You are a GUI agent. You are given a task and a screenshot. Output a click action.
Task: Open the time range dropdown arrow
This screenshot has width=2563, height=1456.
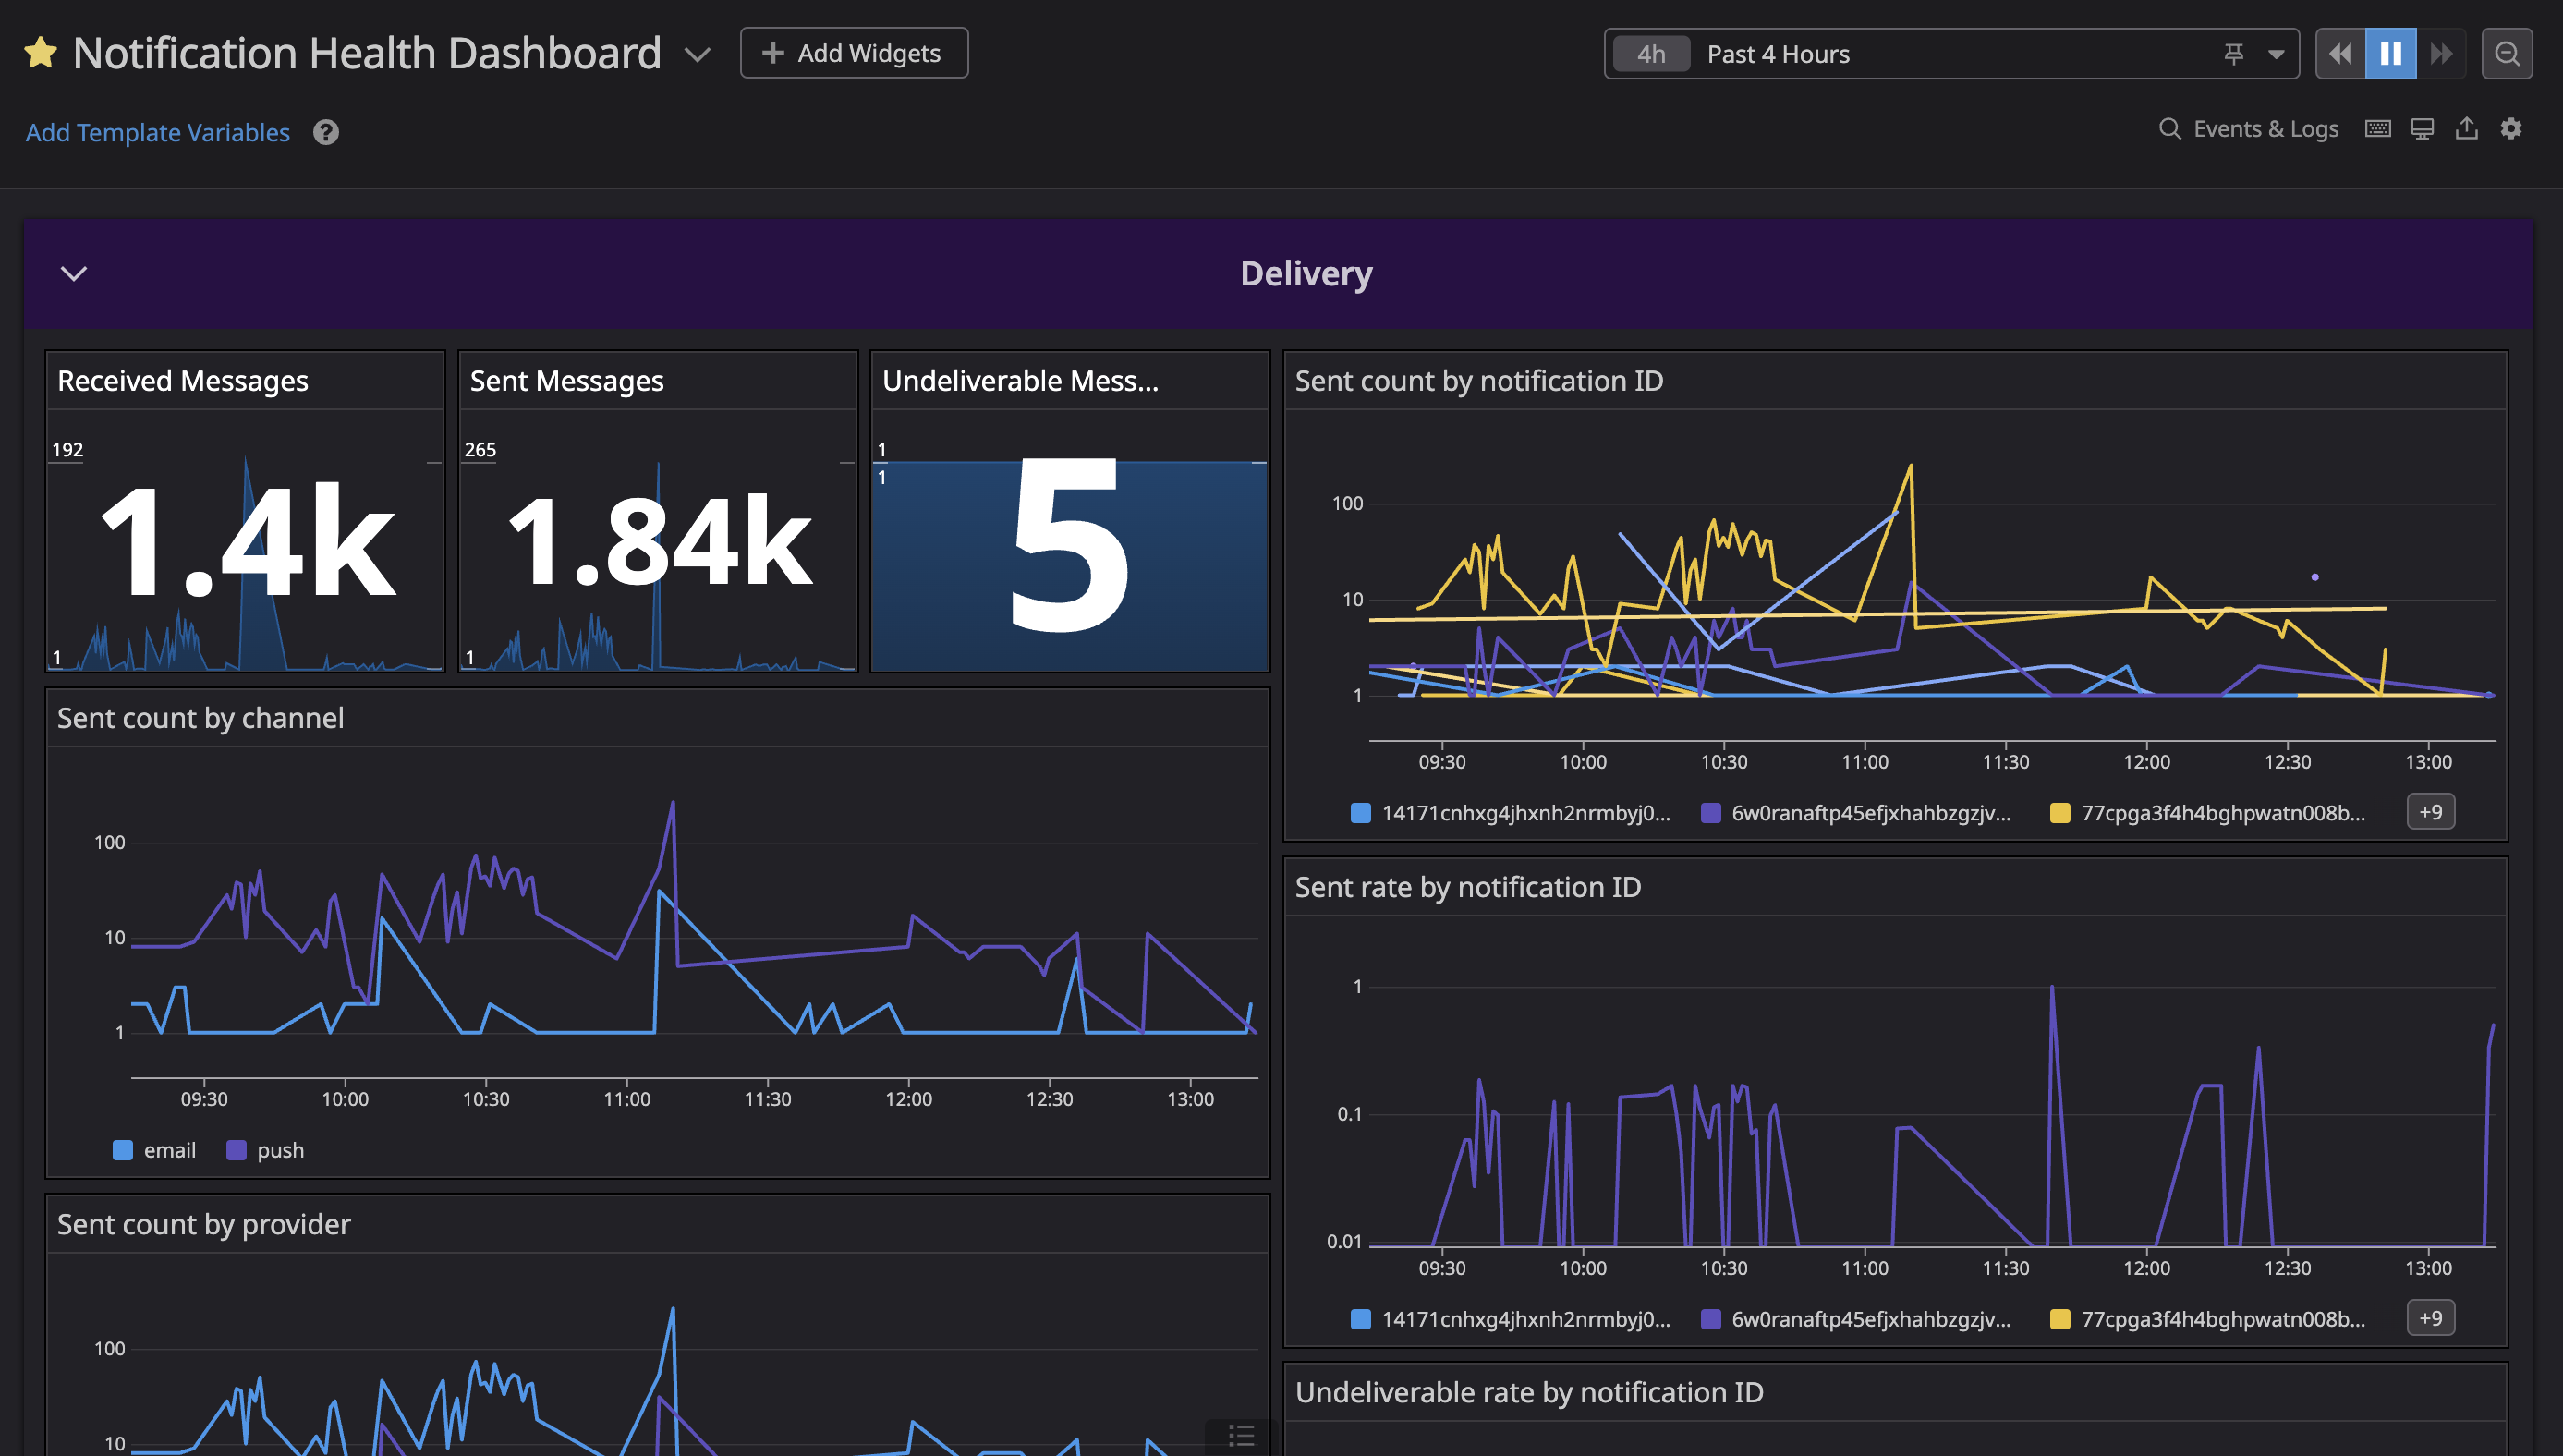[2276, 54]
